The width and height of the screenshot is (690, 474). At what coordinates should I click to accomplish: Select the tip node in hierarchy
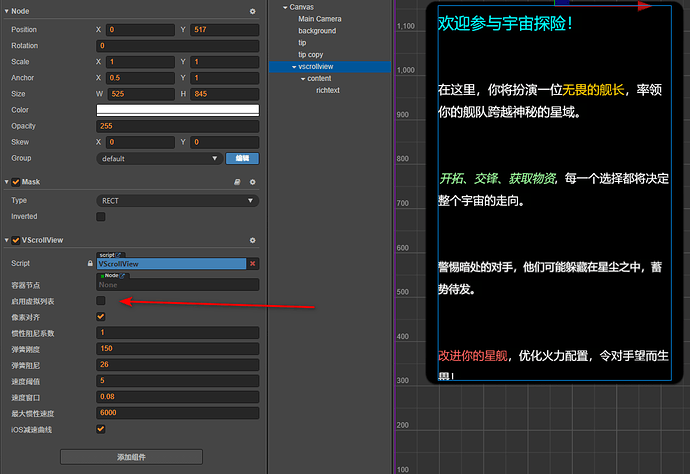tap(302, 43)
